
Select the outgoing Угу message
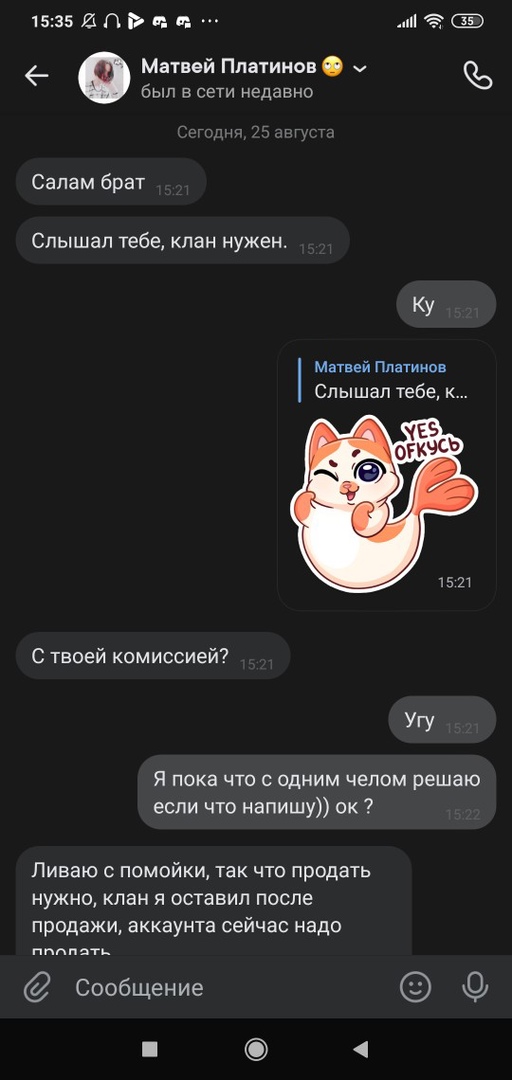point(442,720)
